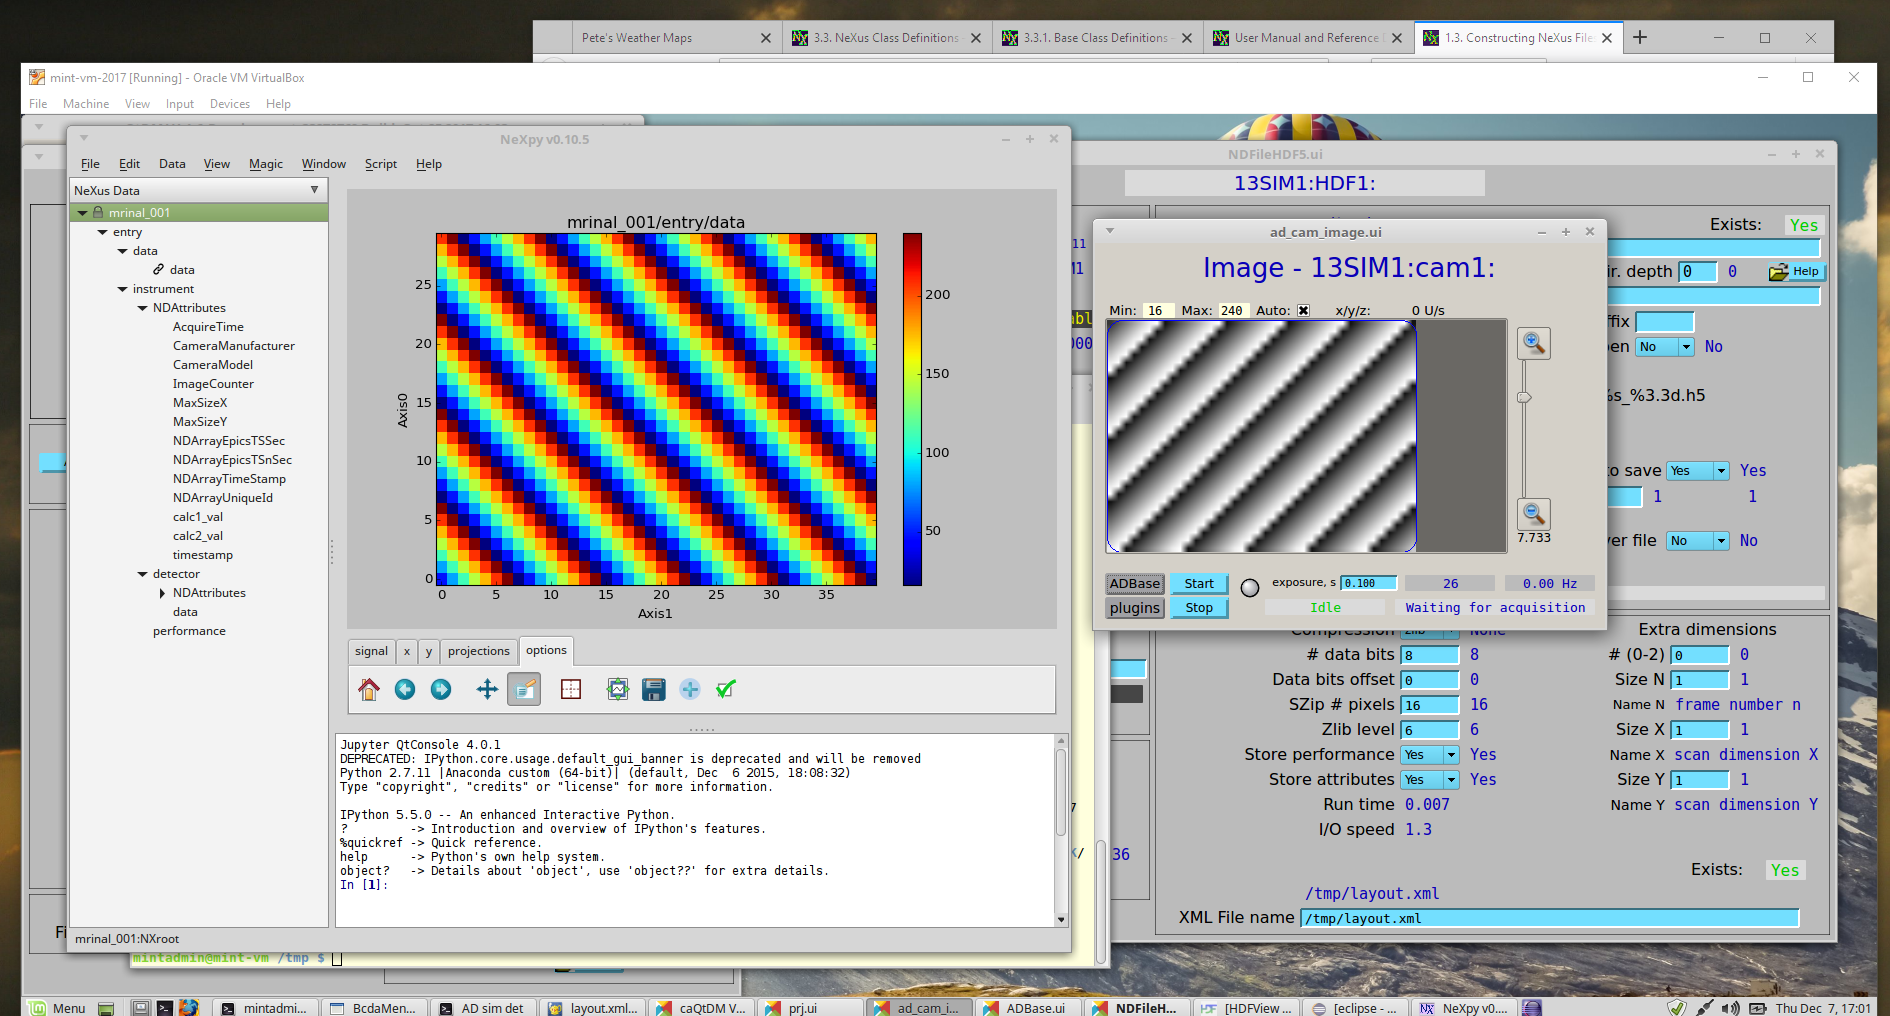The width and height of the screenshot is (1890, 1016).
Task: Open the Magic menu
Action: (x=265, y=164)
